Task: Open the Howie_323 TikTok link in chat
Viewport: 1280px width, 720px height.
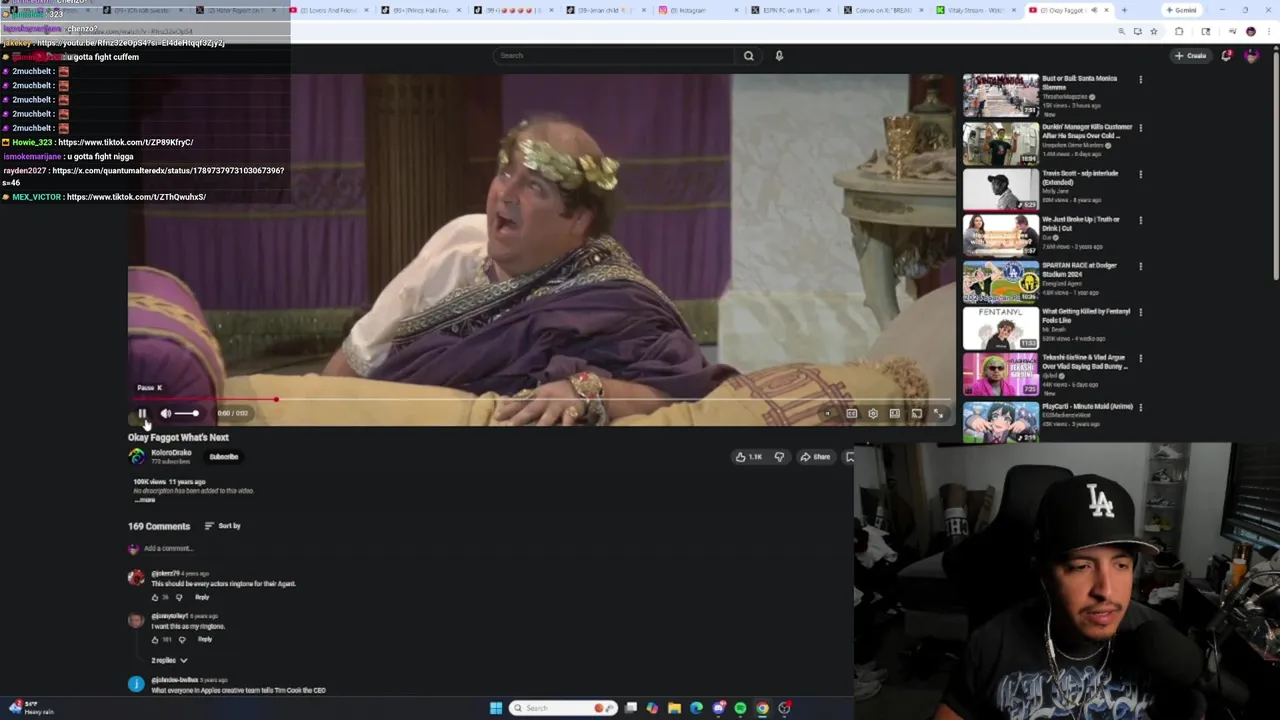Action: [x=126, y=142]
